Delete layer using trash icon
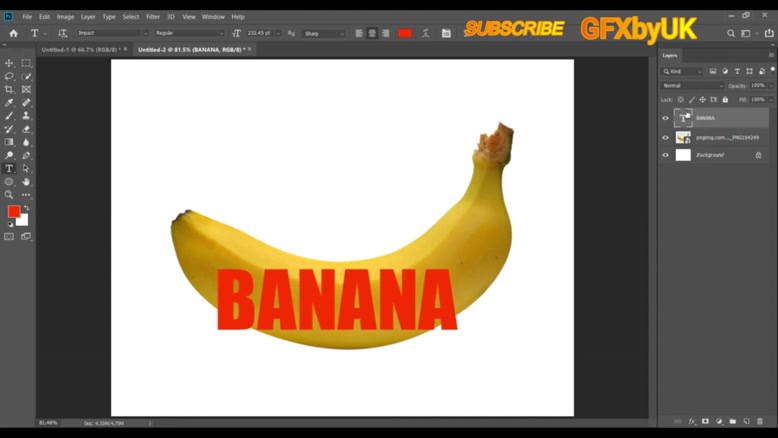The width and height of the screenshot is (778, 438). point(760,422)
